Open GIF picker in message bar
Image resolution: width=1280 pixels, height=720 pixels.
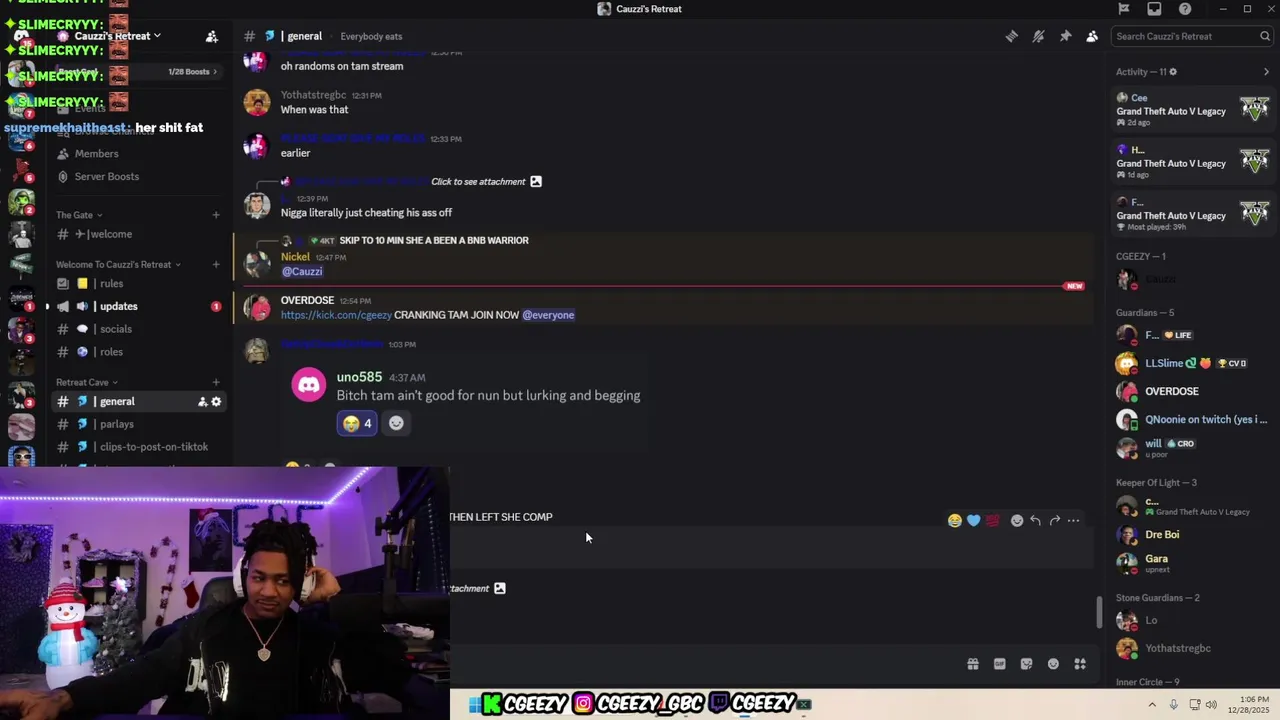(x=999, y=664)
